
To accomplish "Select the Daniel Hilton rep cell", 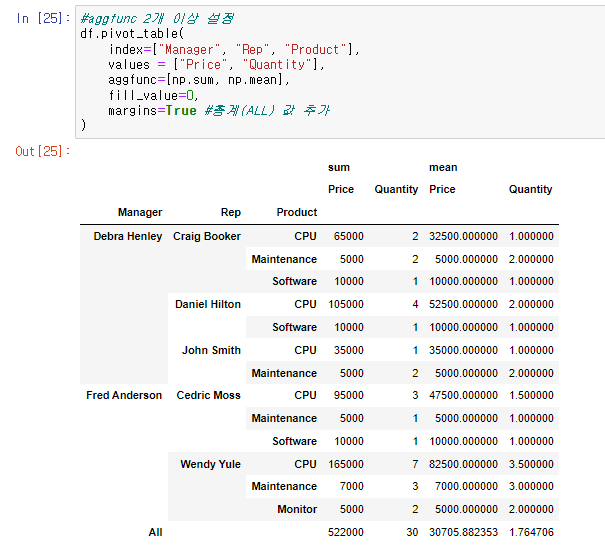I will coord(208,304).
